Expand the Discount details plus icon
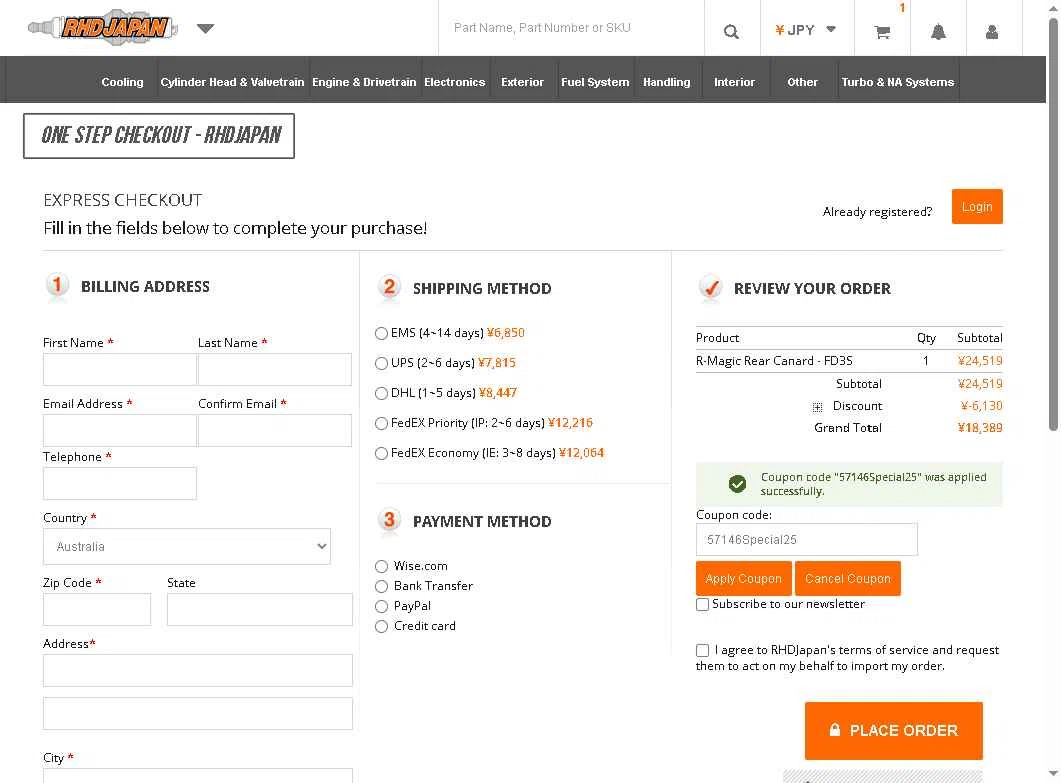 click(817, 407)
